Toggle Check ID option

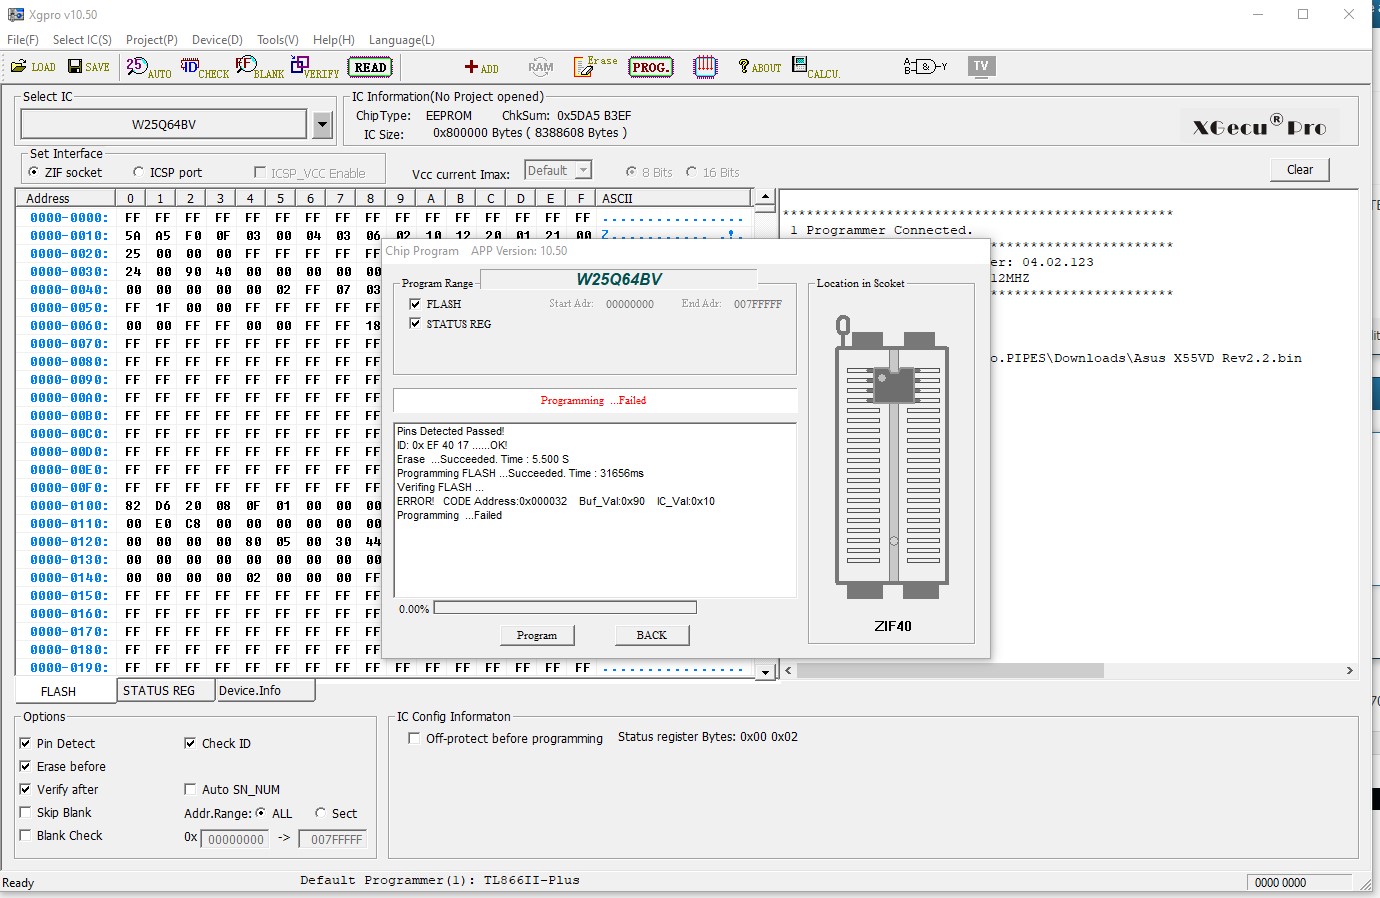190,743
